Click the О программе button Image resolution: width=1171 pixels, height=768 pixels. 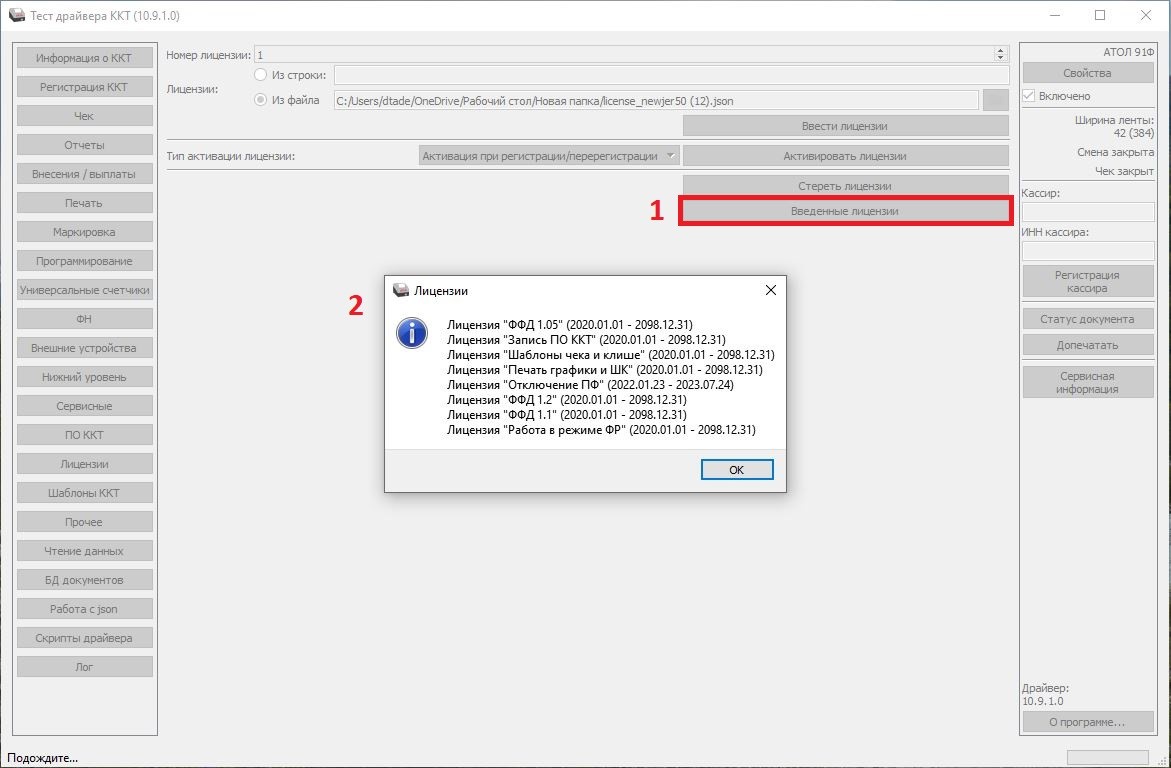pyautogui.click(x=1087, y=722)
